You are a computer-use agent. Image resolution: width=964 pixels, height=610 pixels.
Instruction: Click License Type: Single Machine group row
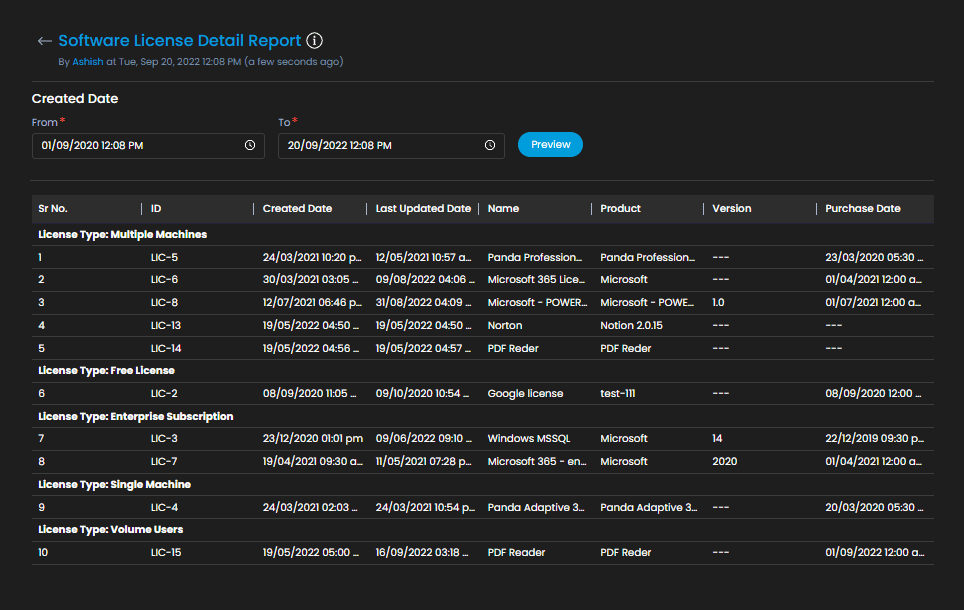pyautogui.click(x=483, y=485)
